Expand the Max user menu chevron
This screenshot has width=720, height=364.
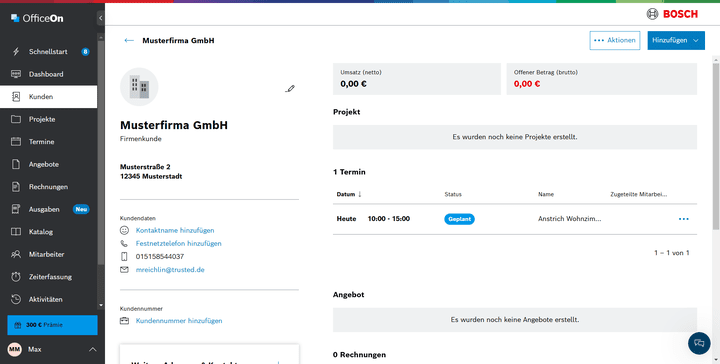92,349
